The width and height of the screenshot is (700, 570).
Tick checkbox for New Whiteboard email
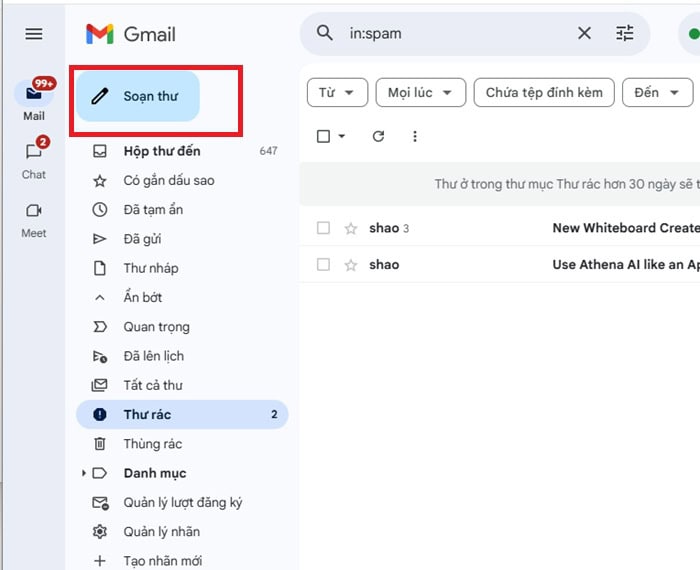coord(323,228)
